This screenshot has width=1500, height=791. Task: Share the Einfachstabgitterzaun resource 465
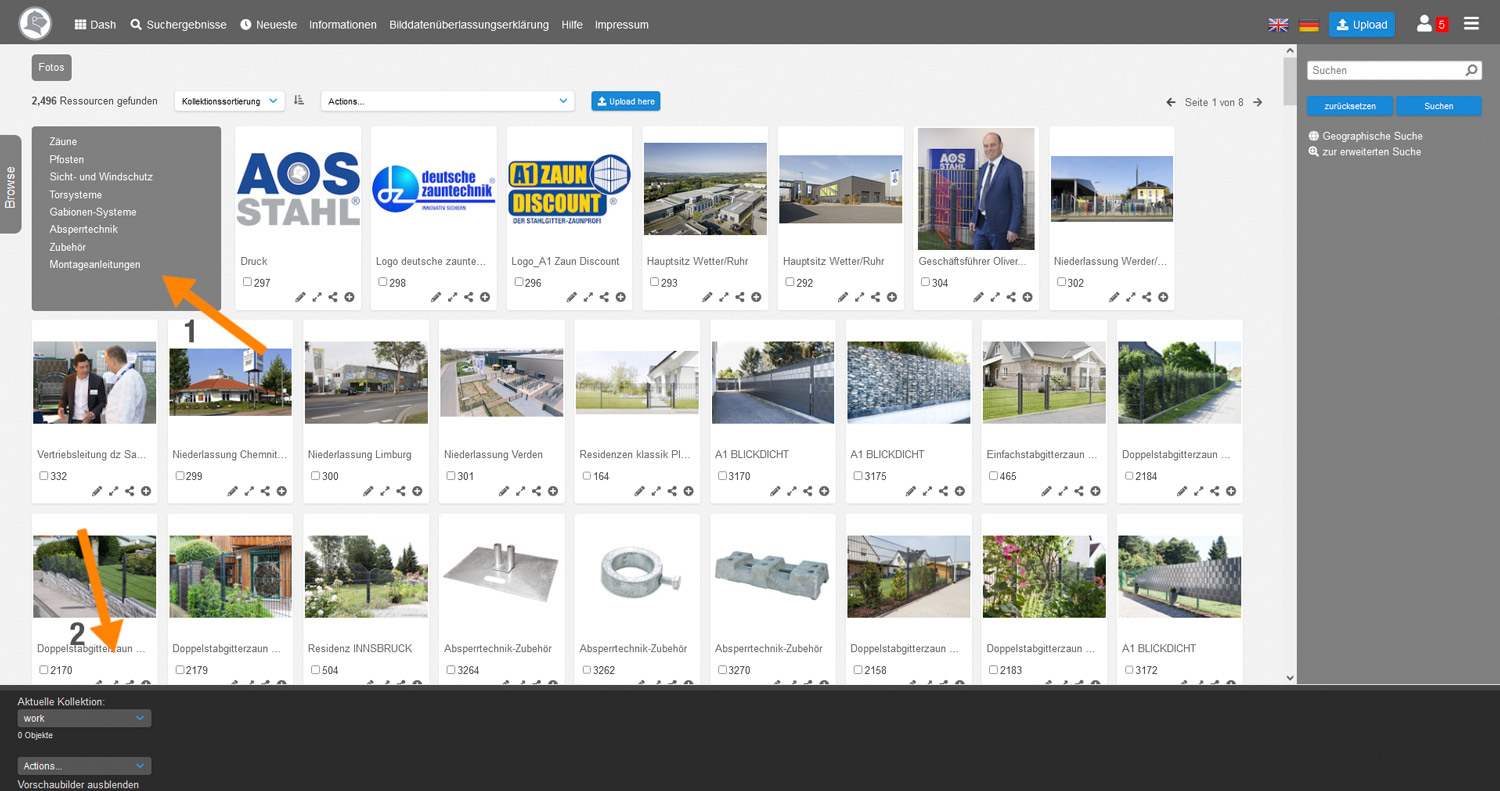(x=1079, y=491)
